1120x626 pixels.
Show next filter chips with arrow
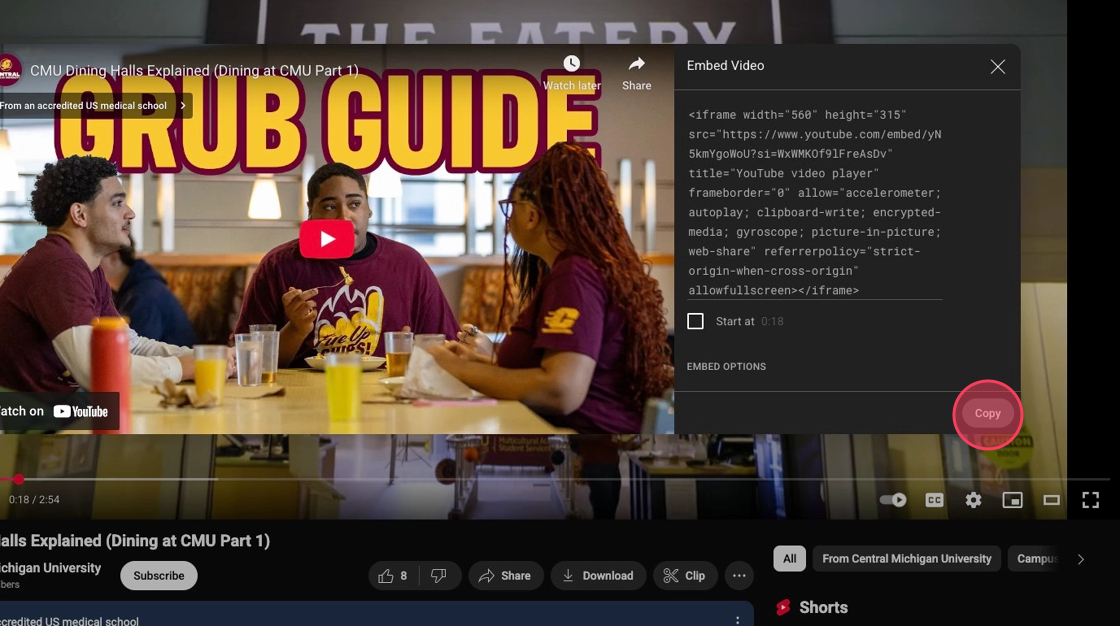[x=1081, y=559]
